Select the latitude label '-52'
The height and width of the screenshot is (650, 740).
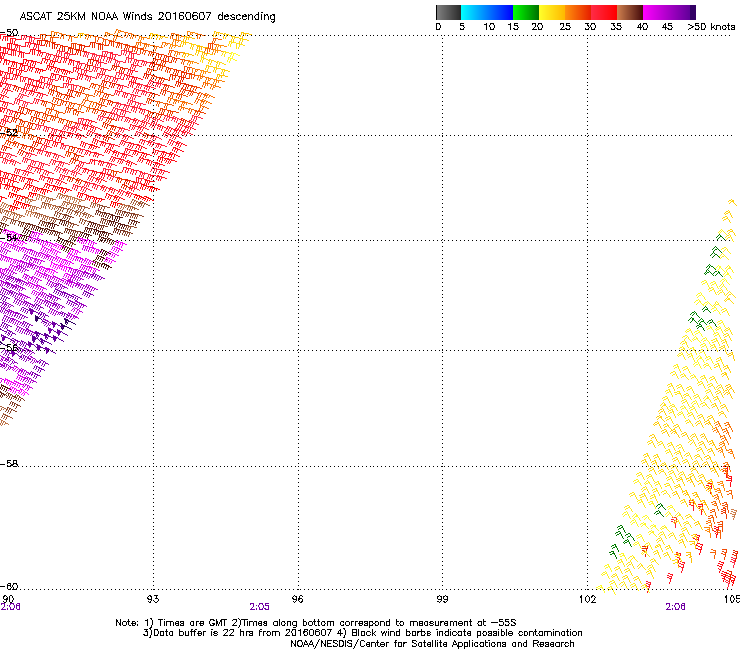9,133
